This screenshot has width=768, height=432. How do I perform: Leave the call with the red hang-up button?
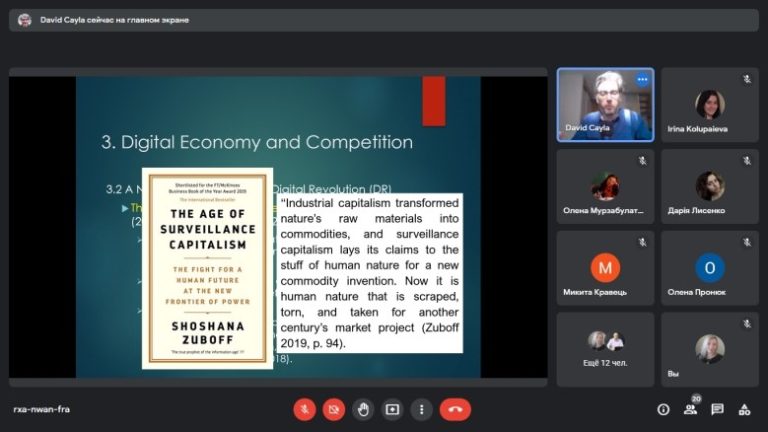456,409
